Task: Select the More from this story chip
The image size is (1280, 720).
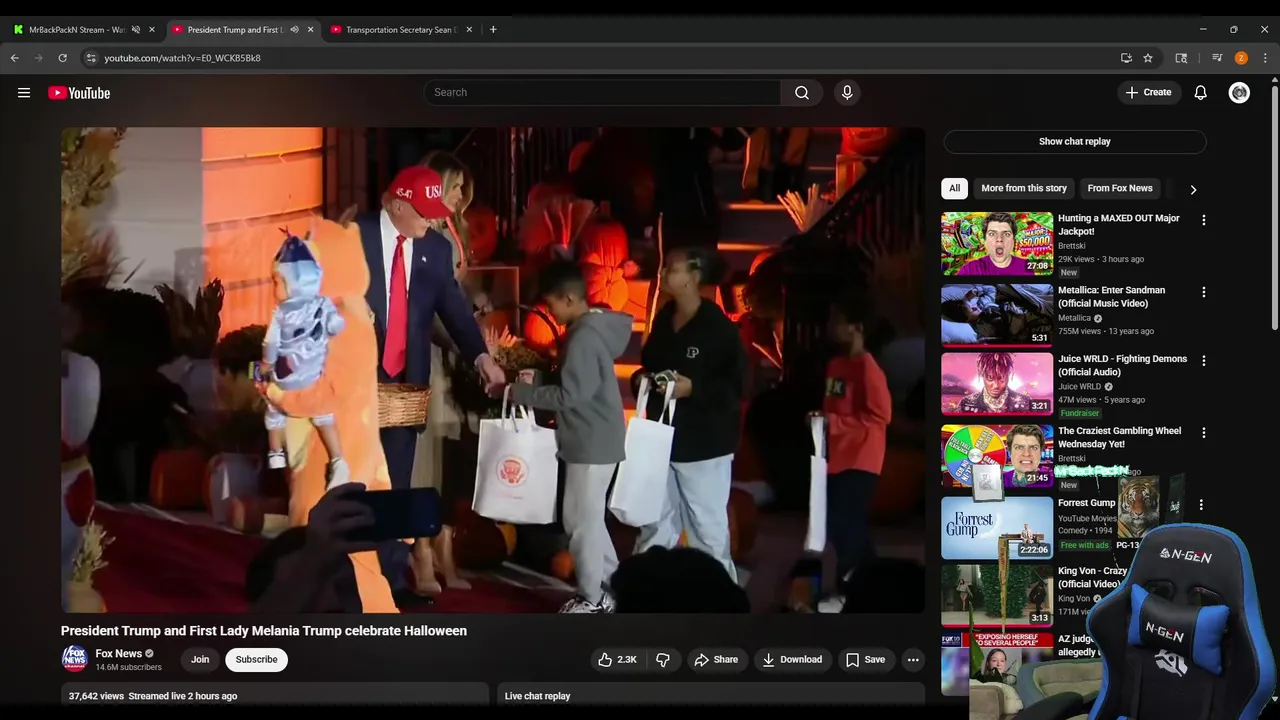Action: (1024, 188)
